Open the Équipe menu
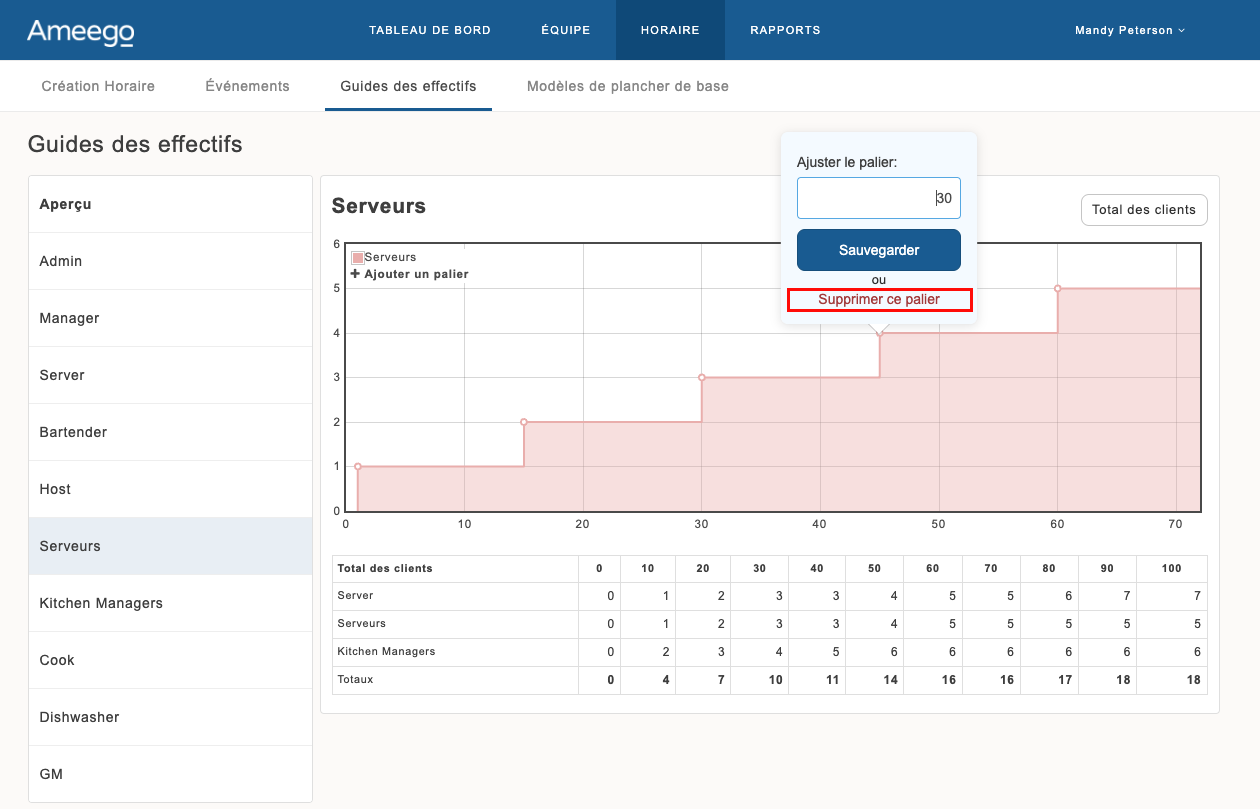1260x809 pixels. coord(566,31)
